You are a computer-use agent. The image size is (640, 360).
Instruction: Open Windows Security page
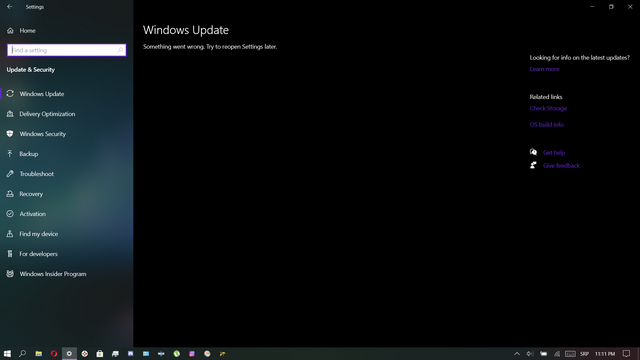67,134
